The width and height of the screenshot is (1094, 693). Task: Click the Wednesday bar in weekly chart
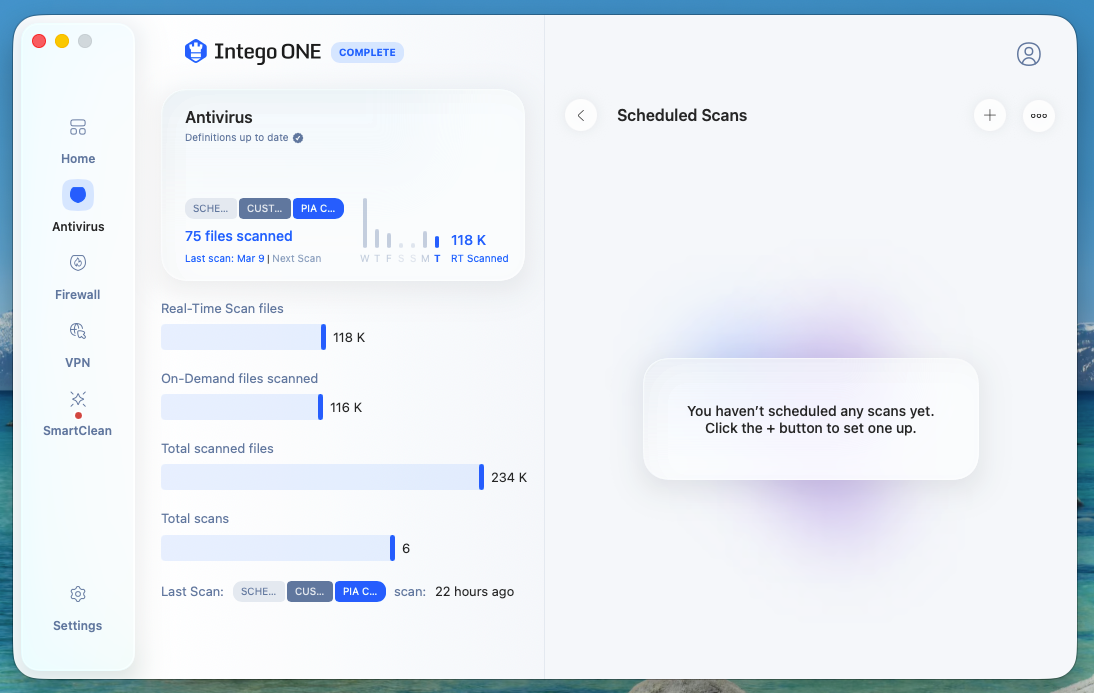[x=365, y=223]
